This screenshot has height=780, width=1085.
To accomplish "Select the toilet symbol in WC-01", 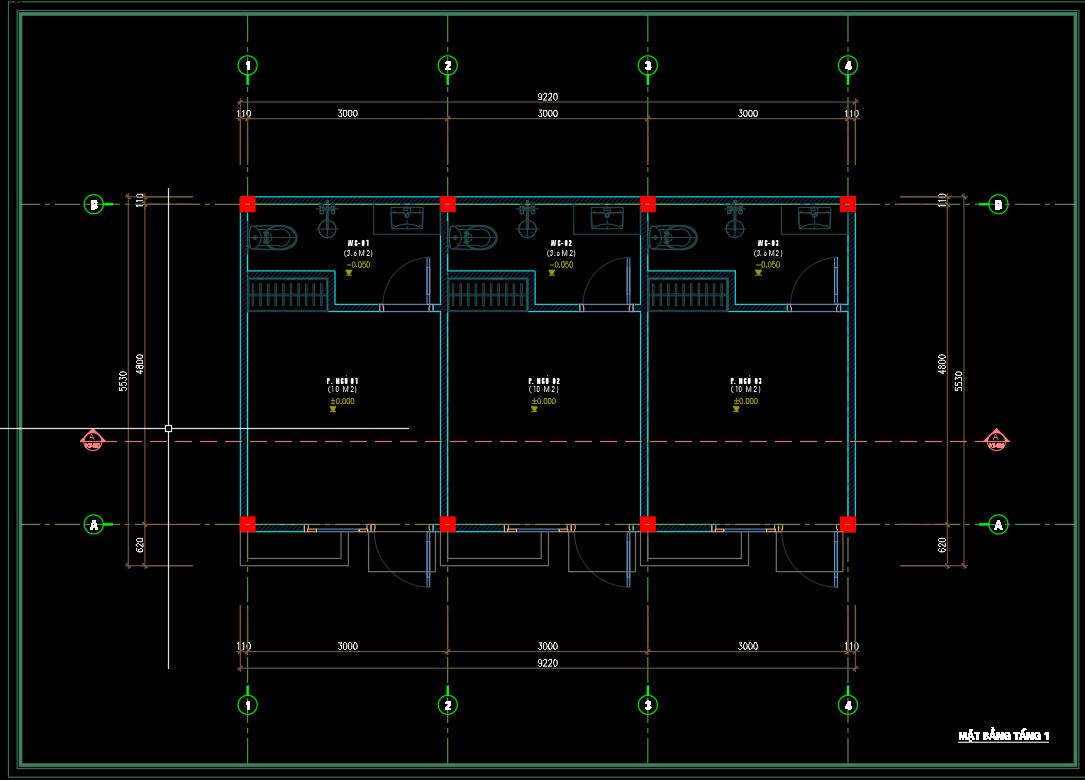I will point(273,237).
